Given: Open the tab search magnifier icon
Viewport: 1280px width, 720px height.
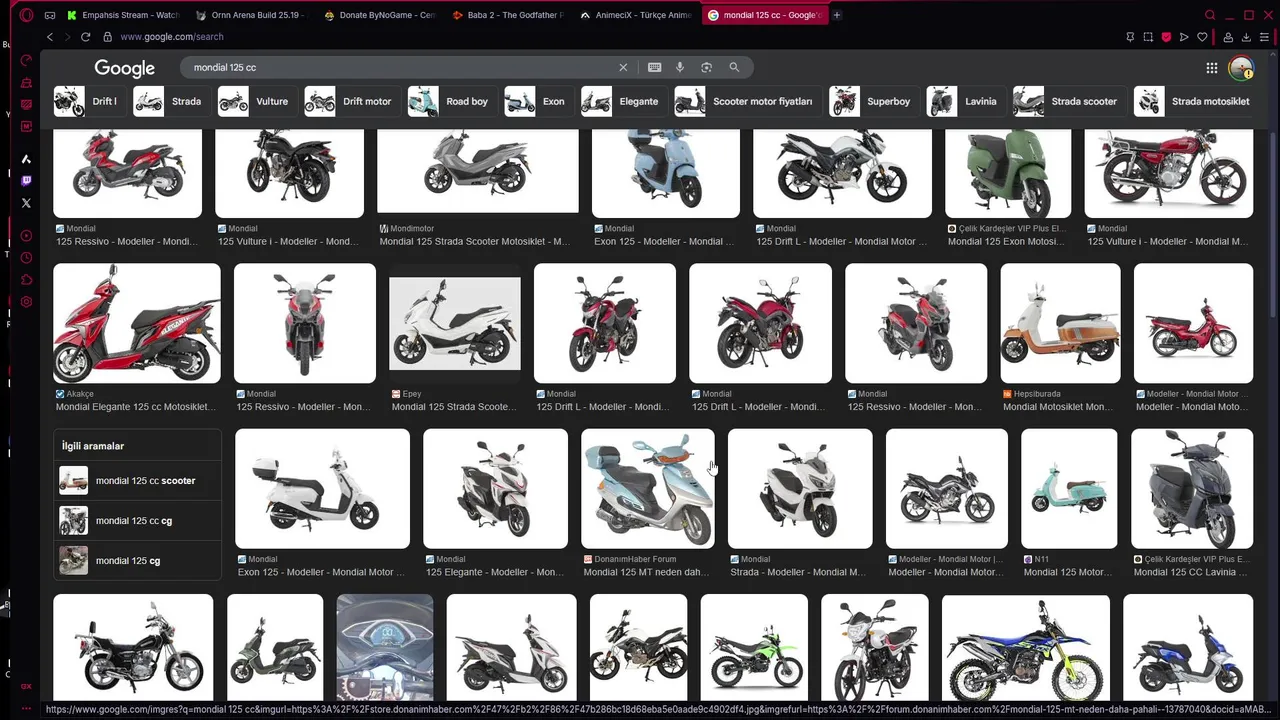Looking at the screenshot, I should pos(1210,15).
